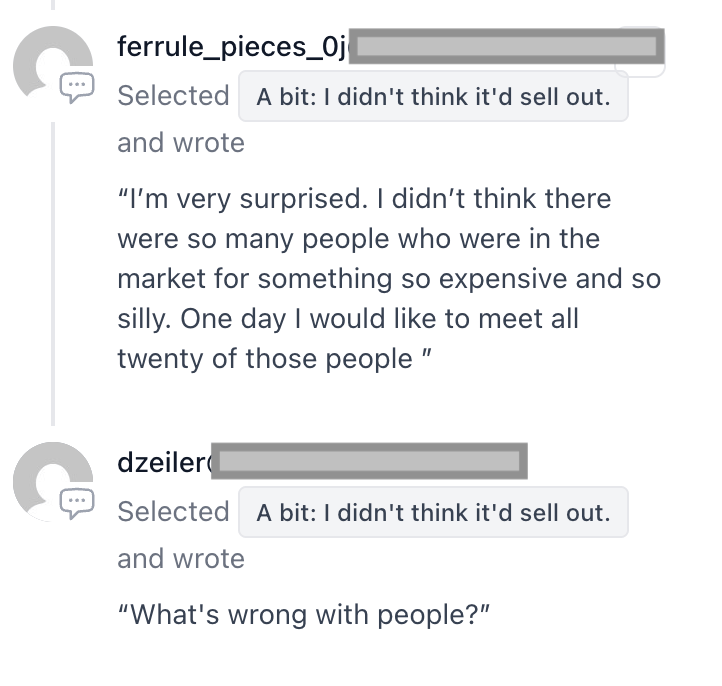
Task: Select the "What's wrong with people?" comment
Action: (x=304, y=612)
